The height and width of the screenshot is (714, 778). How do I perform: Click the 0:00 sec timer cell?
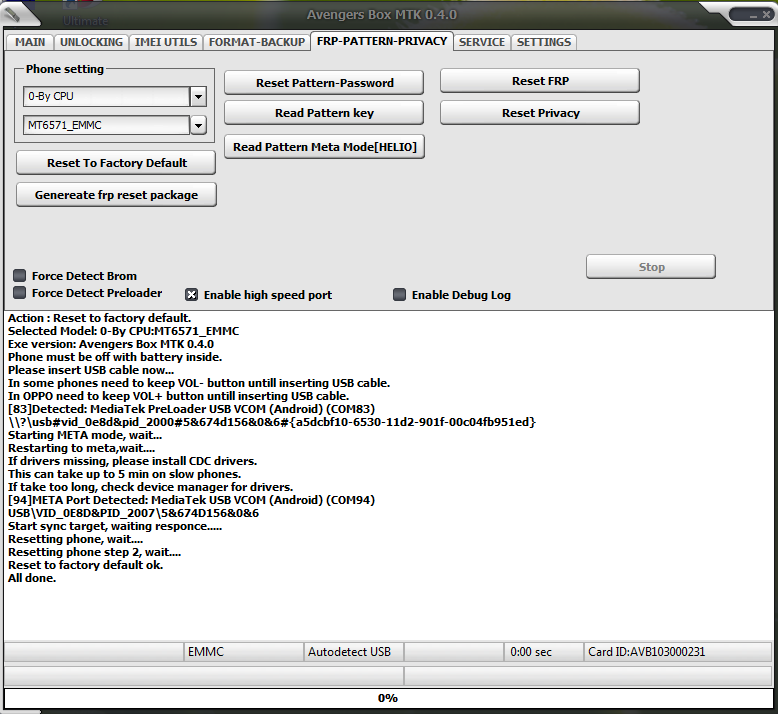[x=544, y=652]
